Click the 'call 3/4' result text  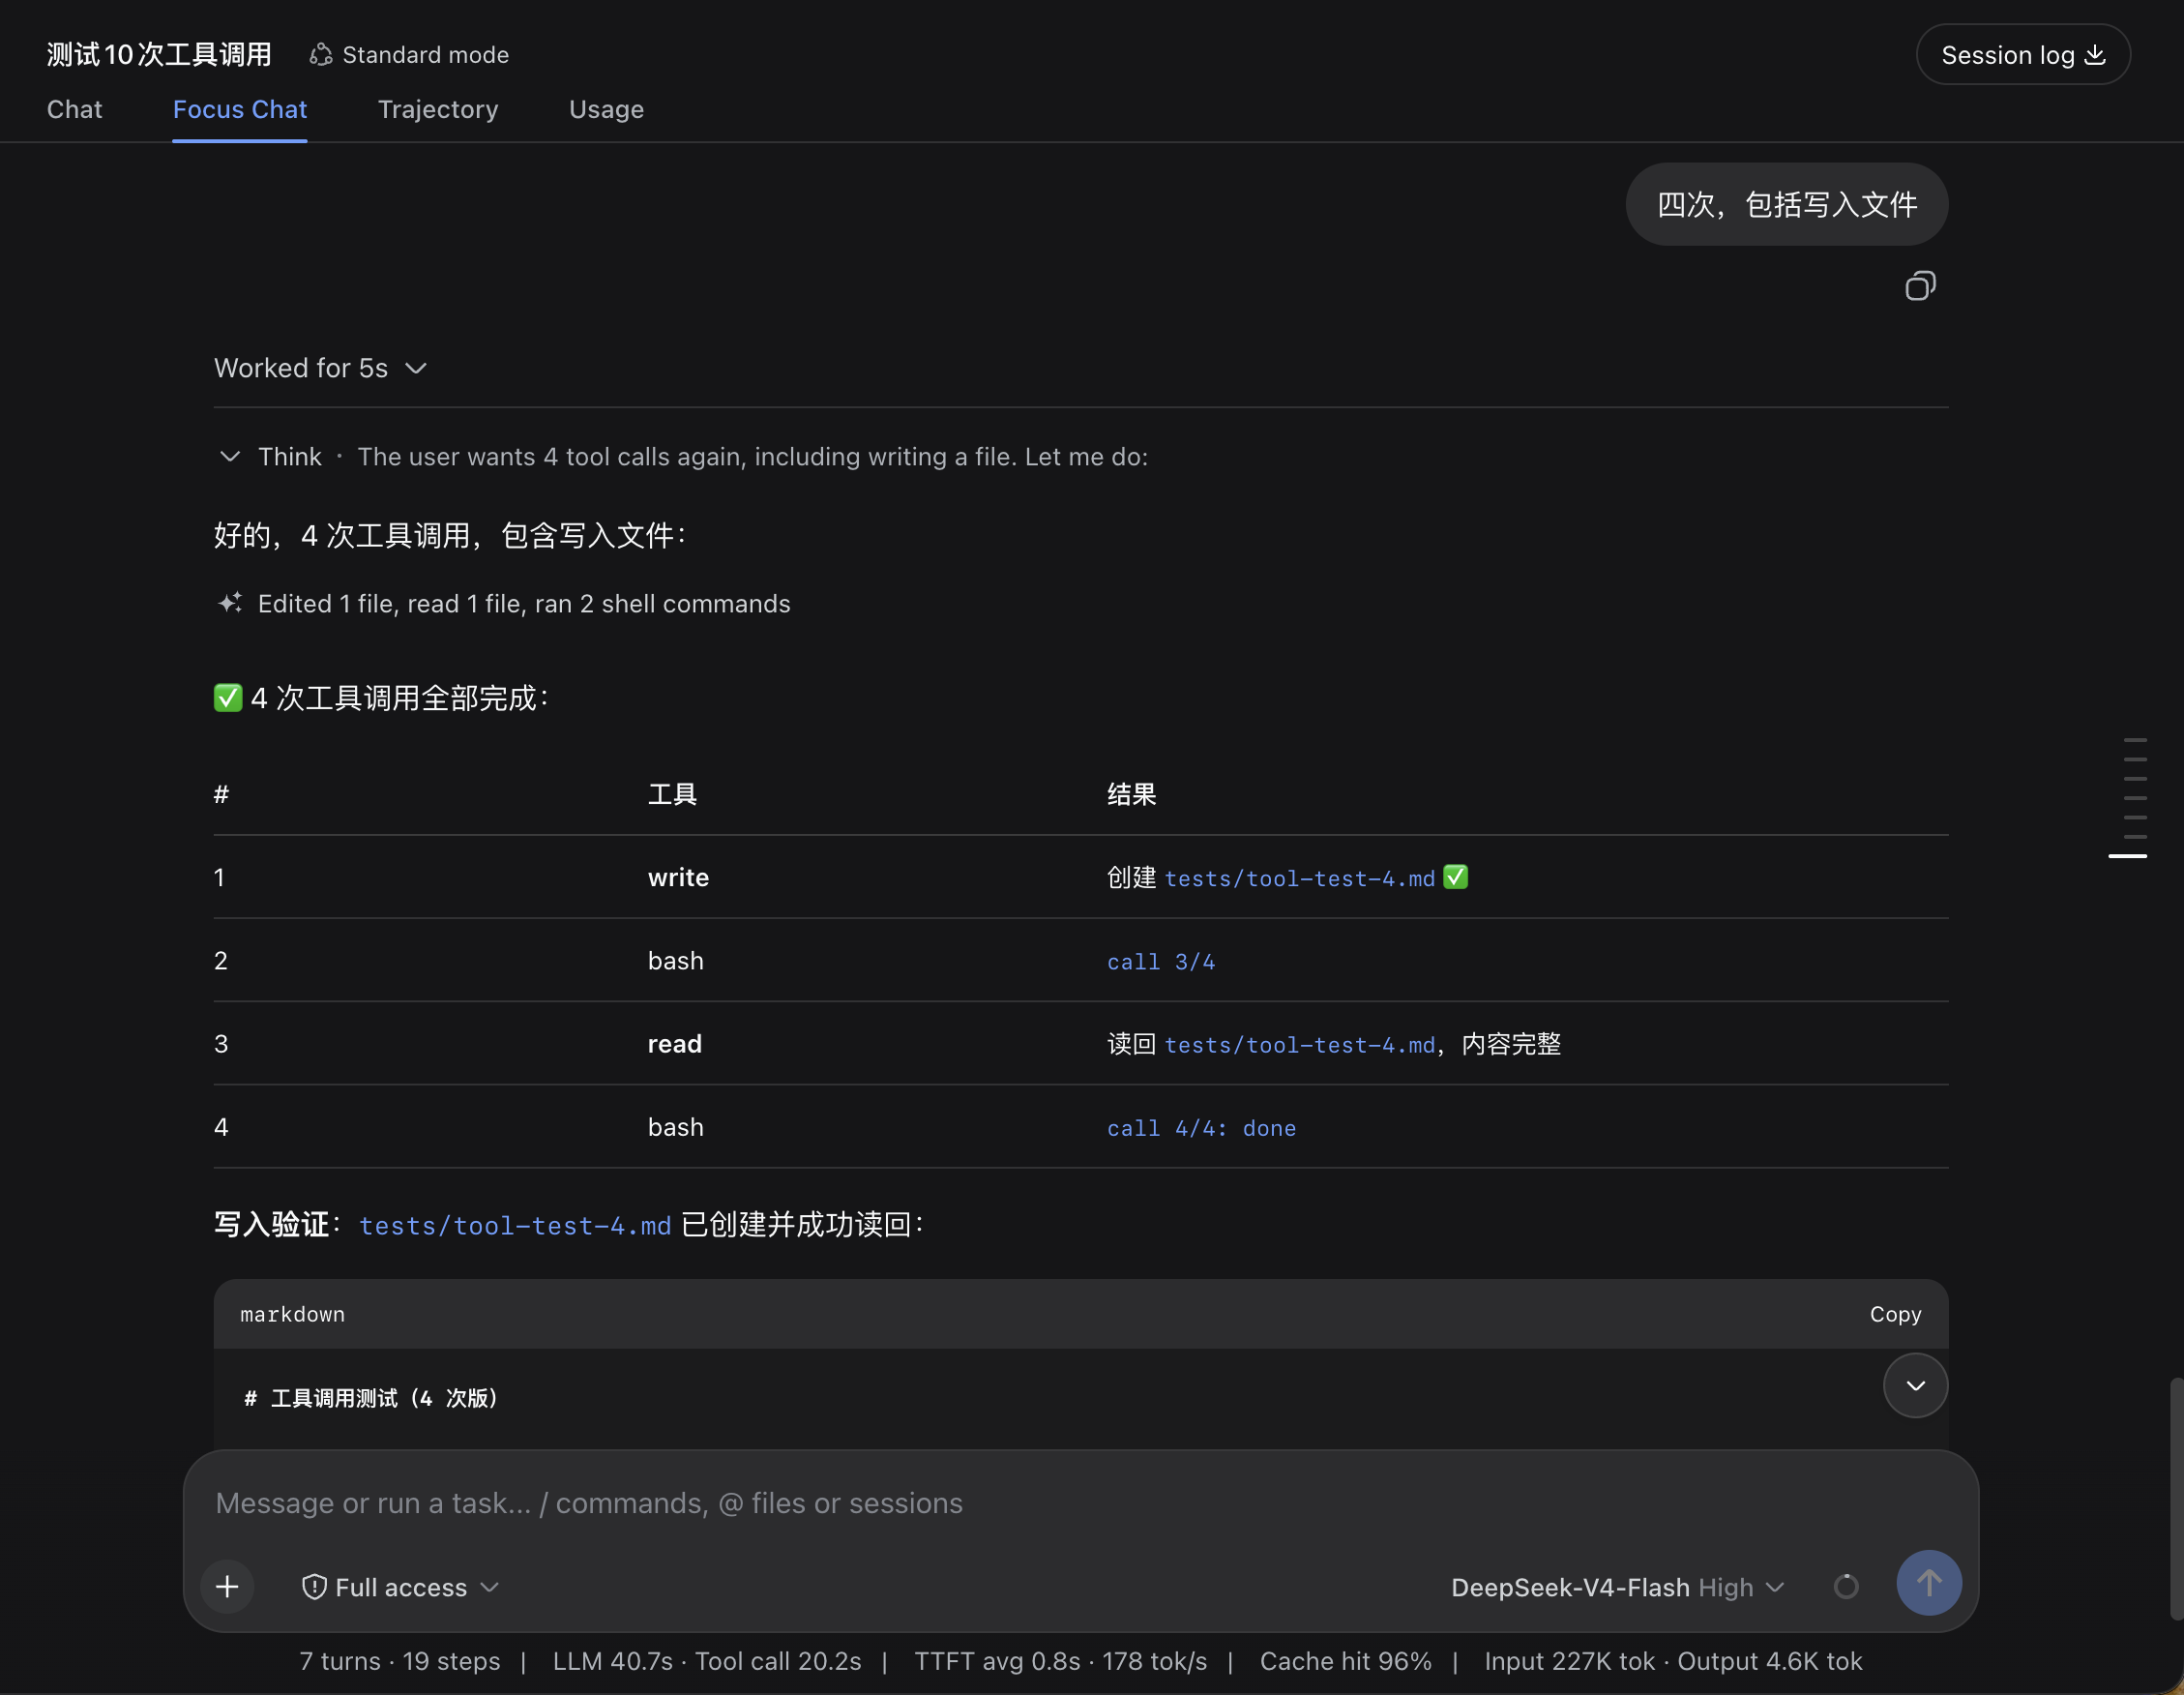[1161, 961]
